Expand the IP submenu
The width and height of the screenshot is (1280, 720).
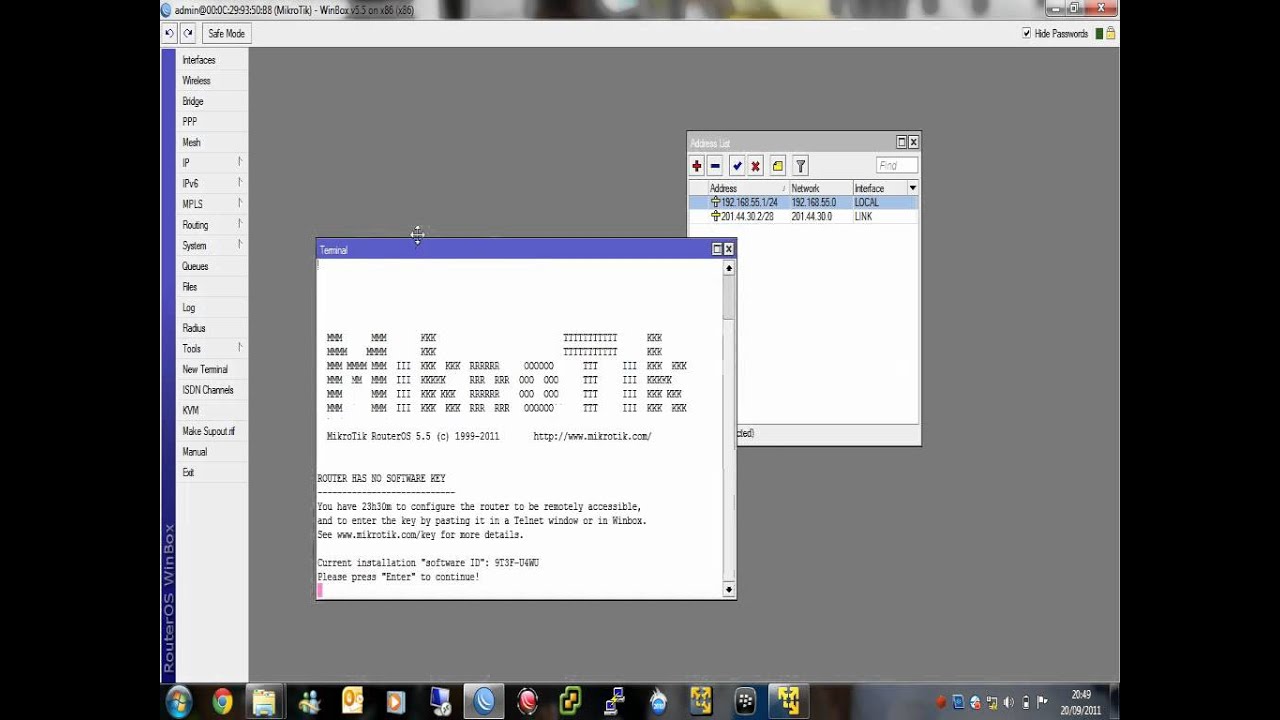211,163
